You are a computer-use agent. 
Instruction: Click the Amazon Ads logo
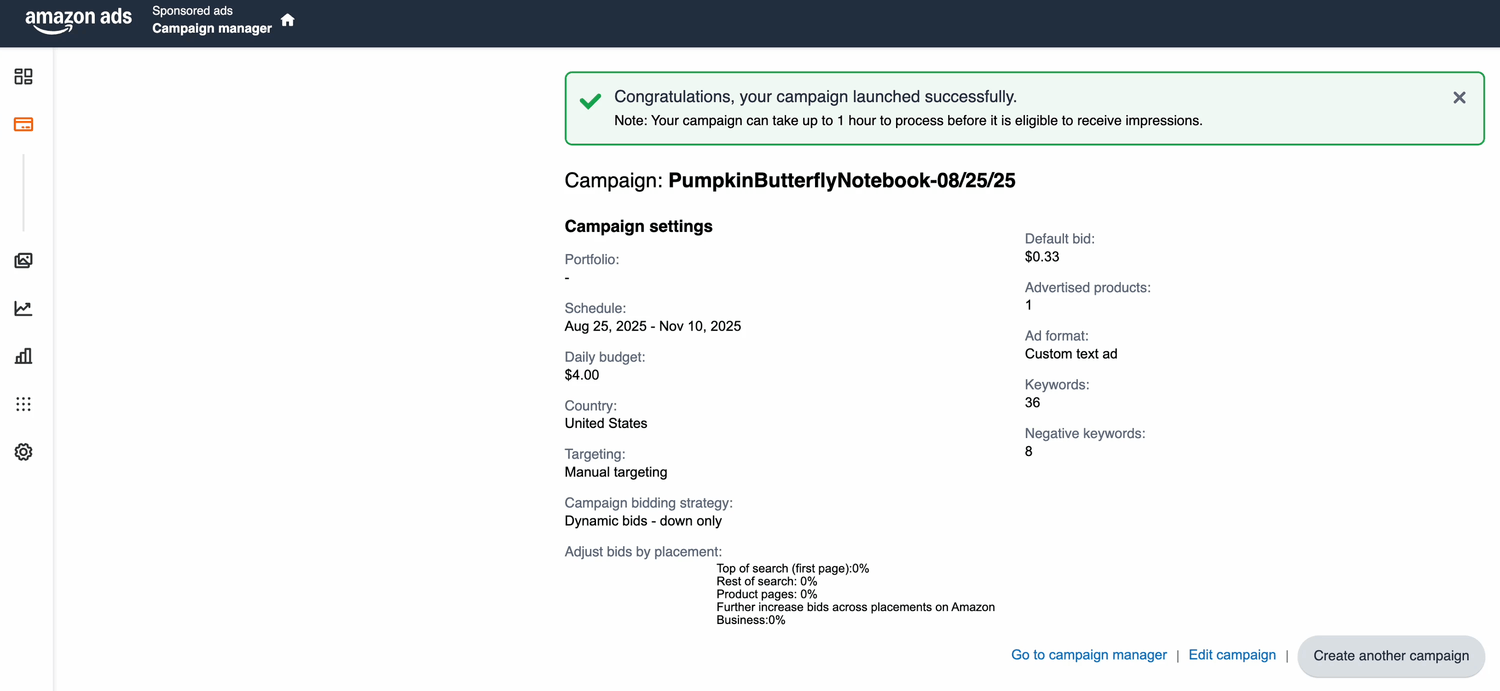coord(78,21)
